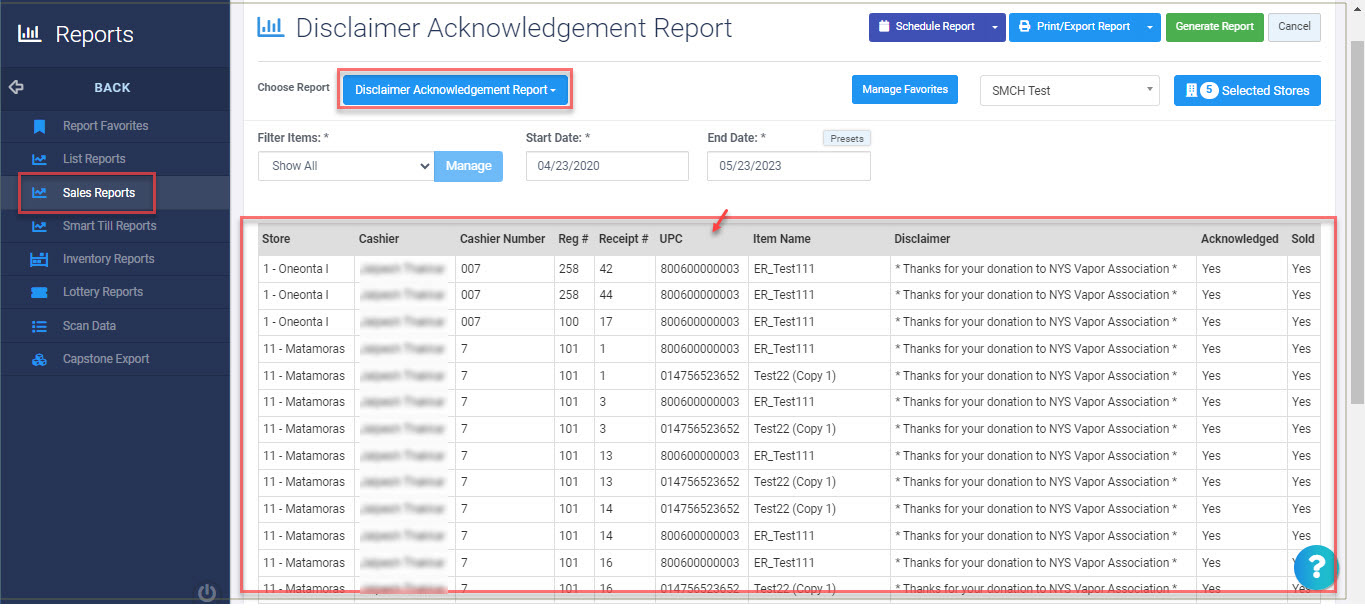The width and height of the screenshot is (1365, 613).
Task: Click the Cashier Number column header
Action: (503, 239)
